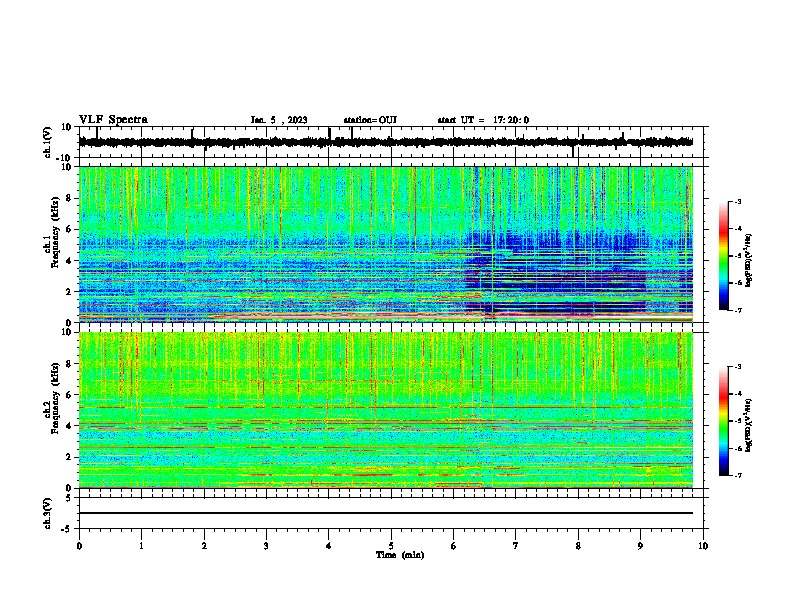Click the flat black ch.3 voltage line

point(386,513)
